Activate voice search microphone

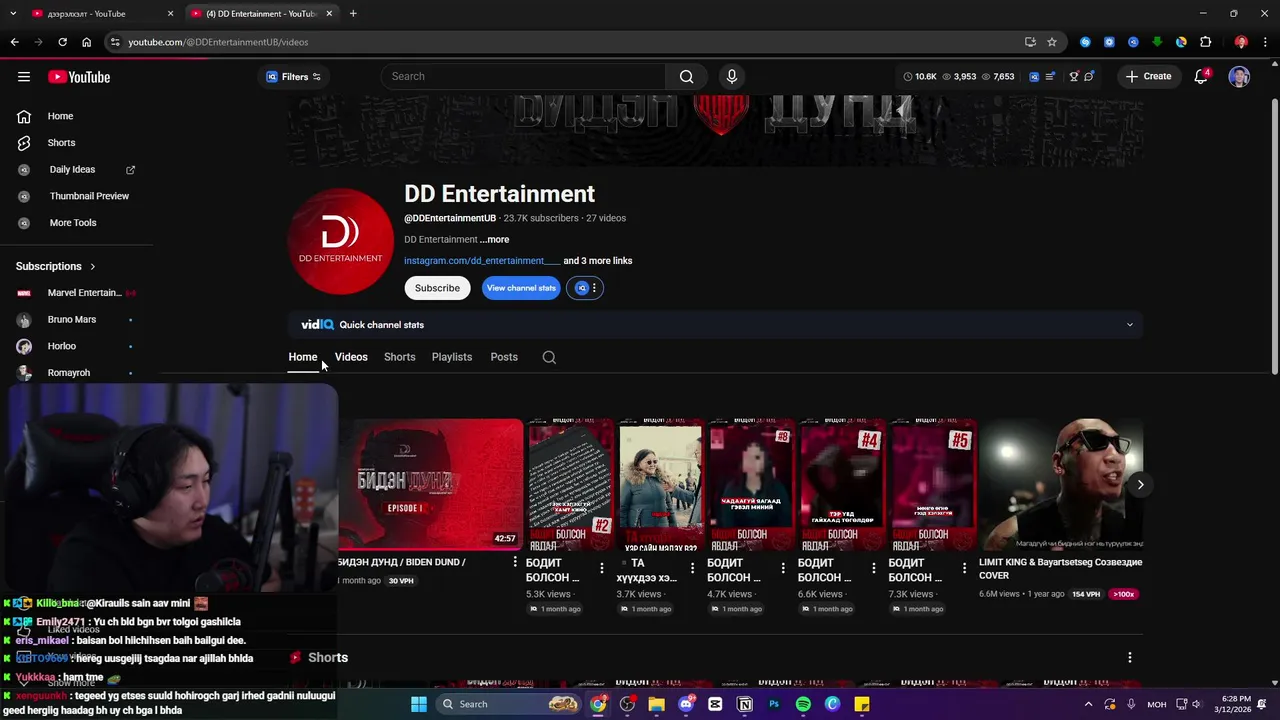pos(732,77)
